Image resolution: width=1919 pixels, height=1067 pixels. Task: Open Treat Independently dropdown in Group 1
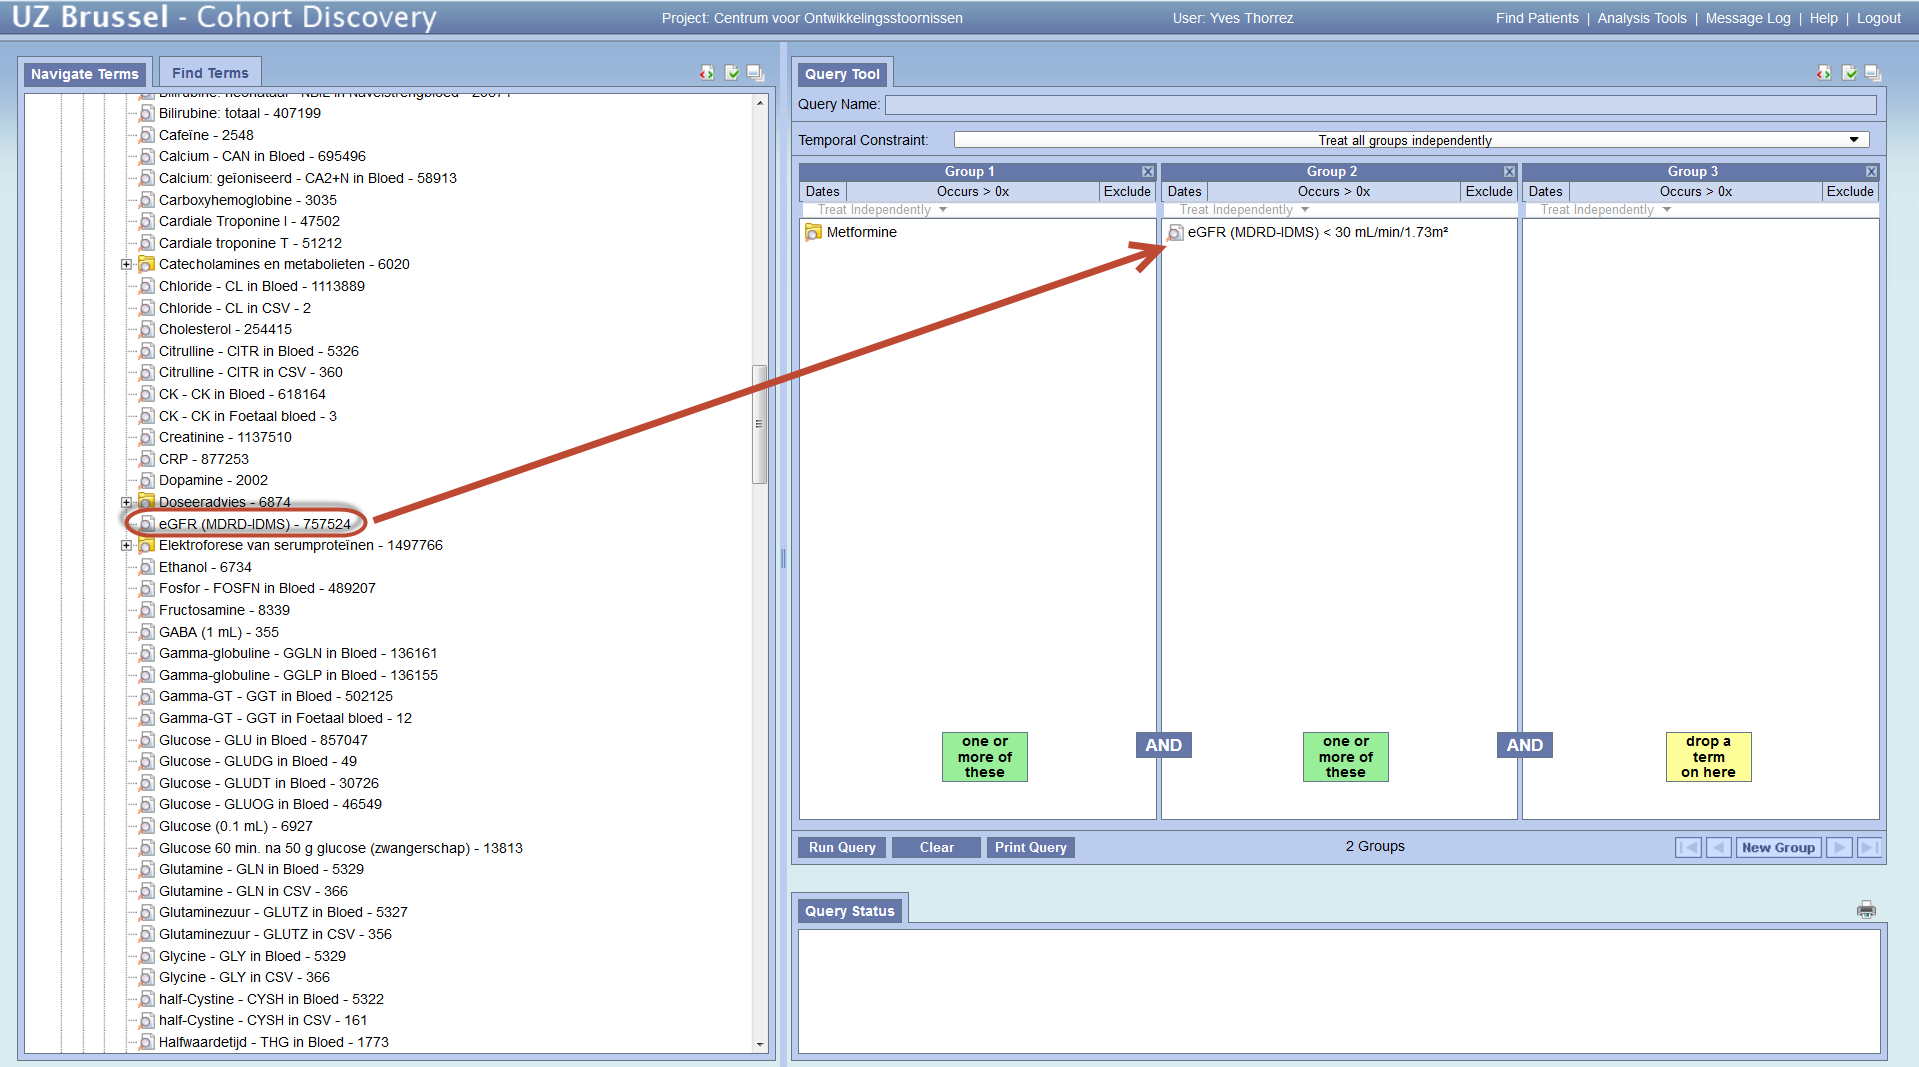point(882,210)
